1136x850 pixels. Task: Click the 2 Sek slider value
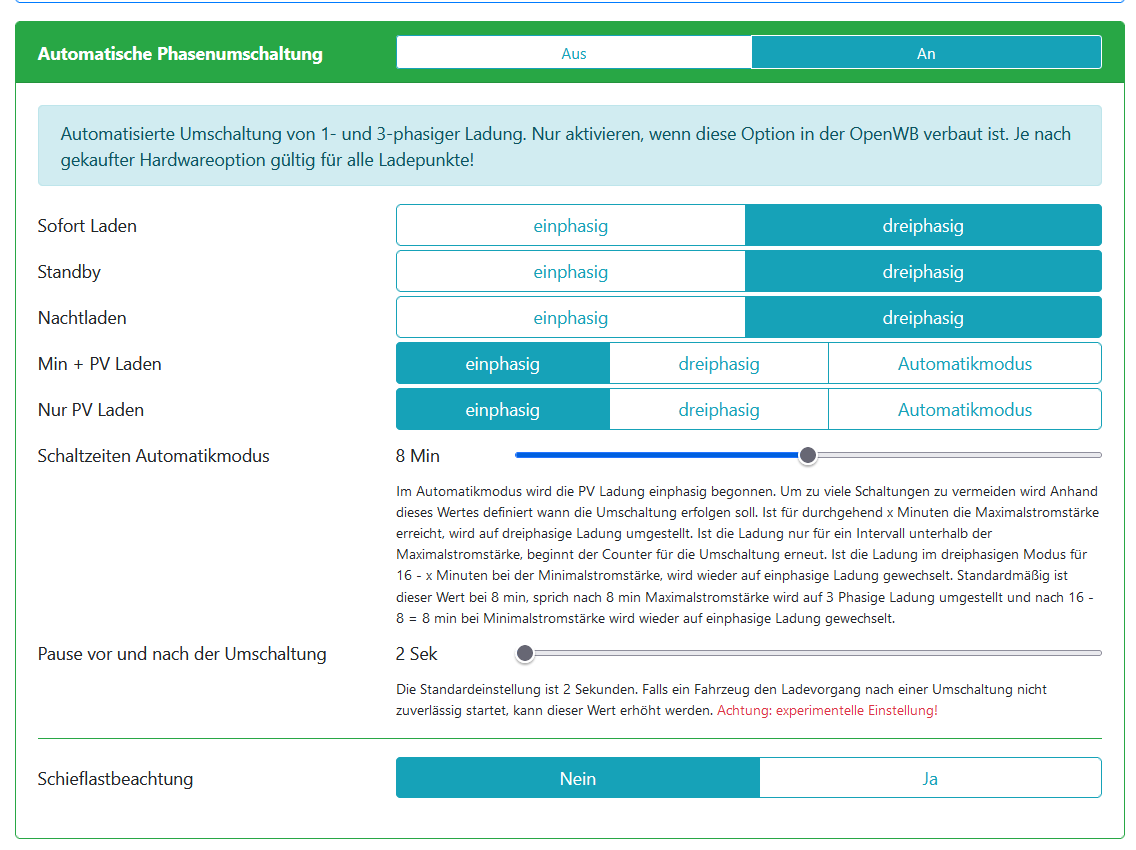417,654
